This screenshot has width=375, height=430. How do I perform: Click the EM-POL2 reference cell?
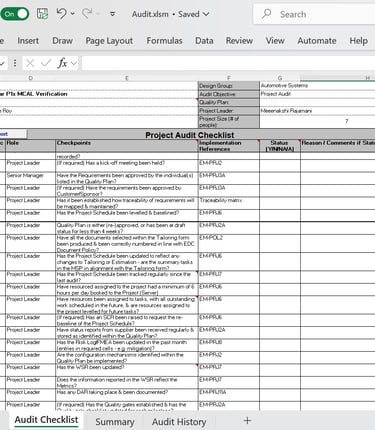229,243
